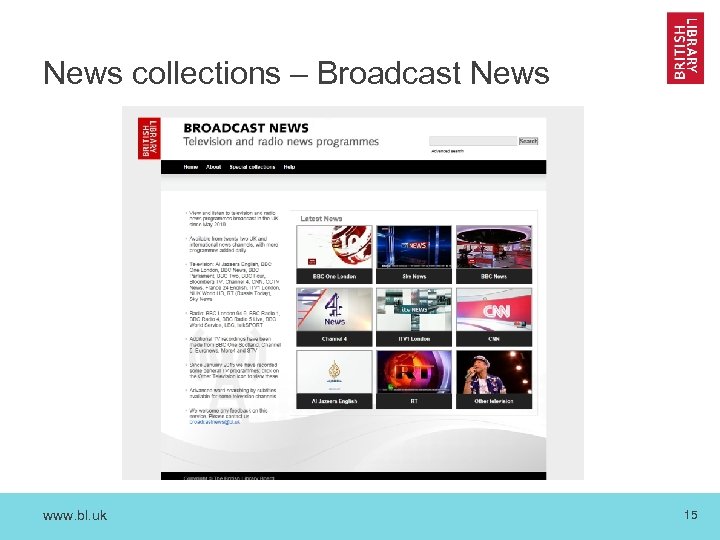Click the 'Channel 4' caption label
720x540 pixels.
[334, 339]
